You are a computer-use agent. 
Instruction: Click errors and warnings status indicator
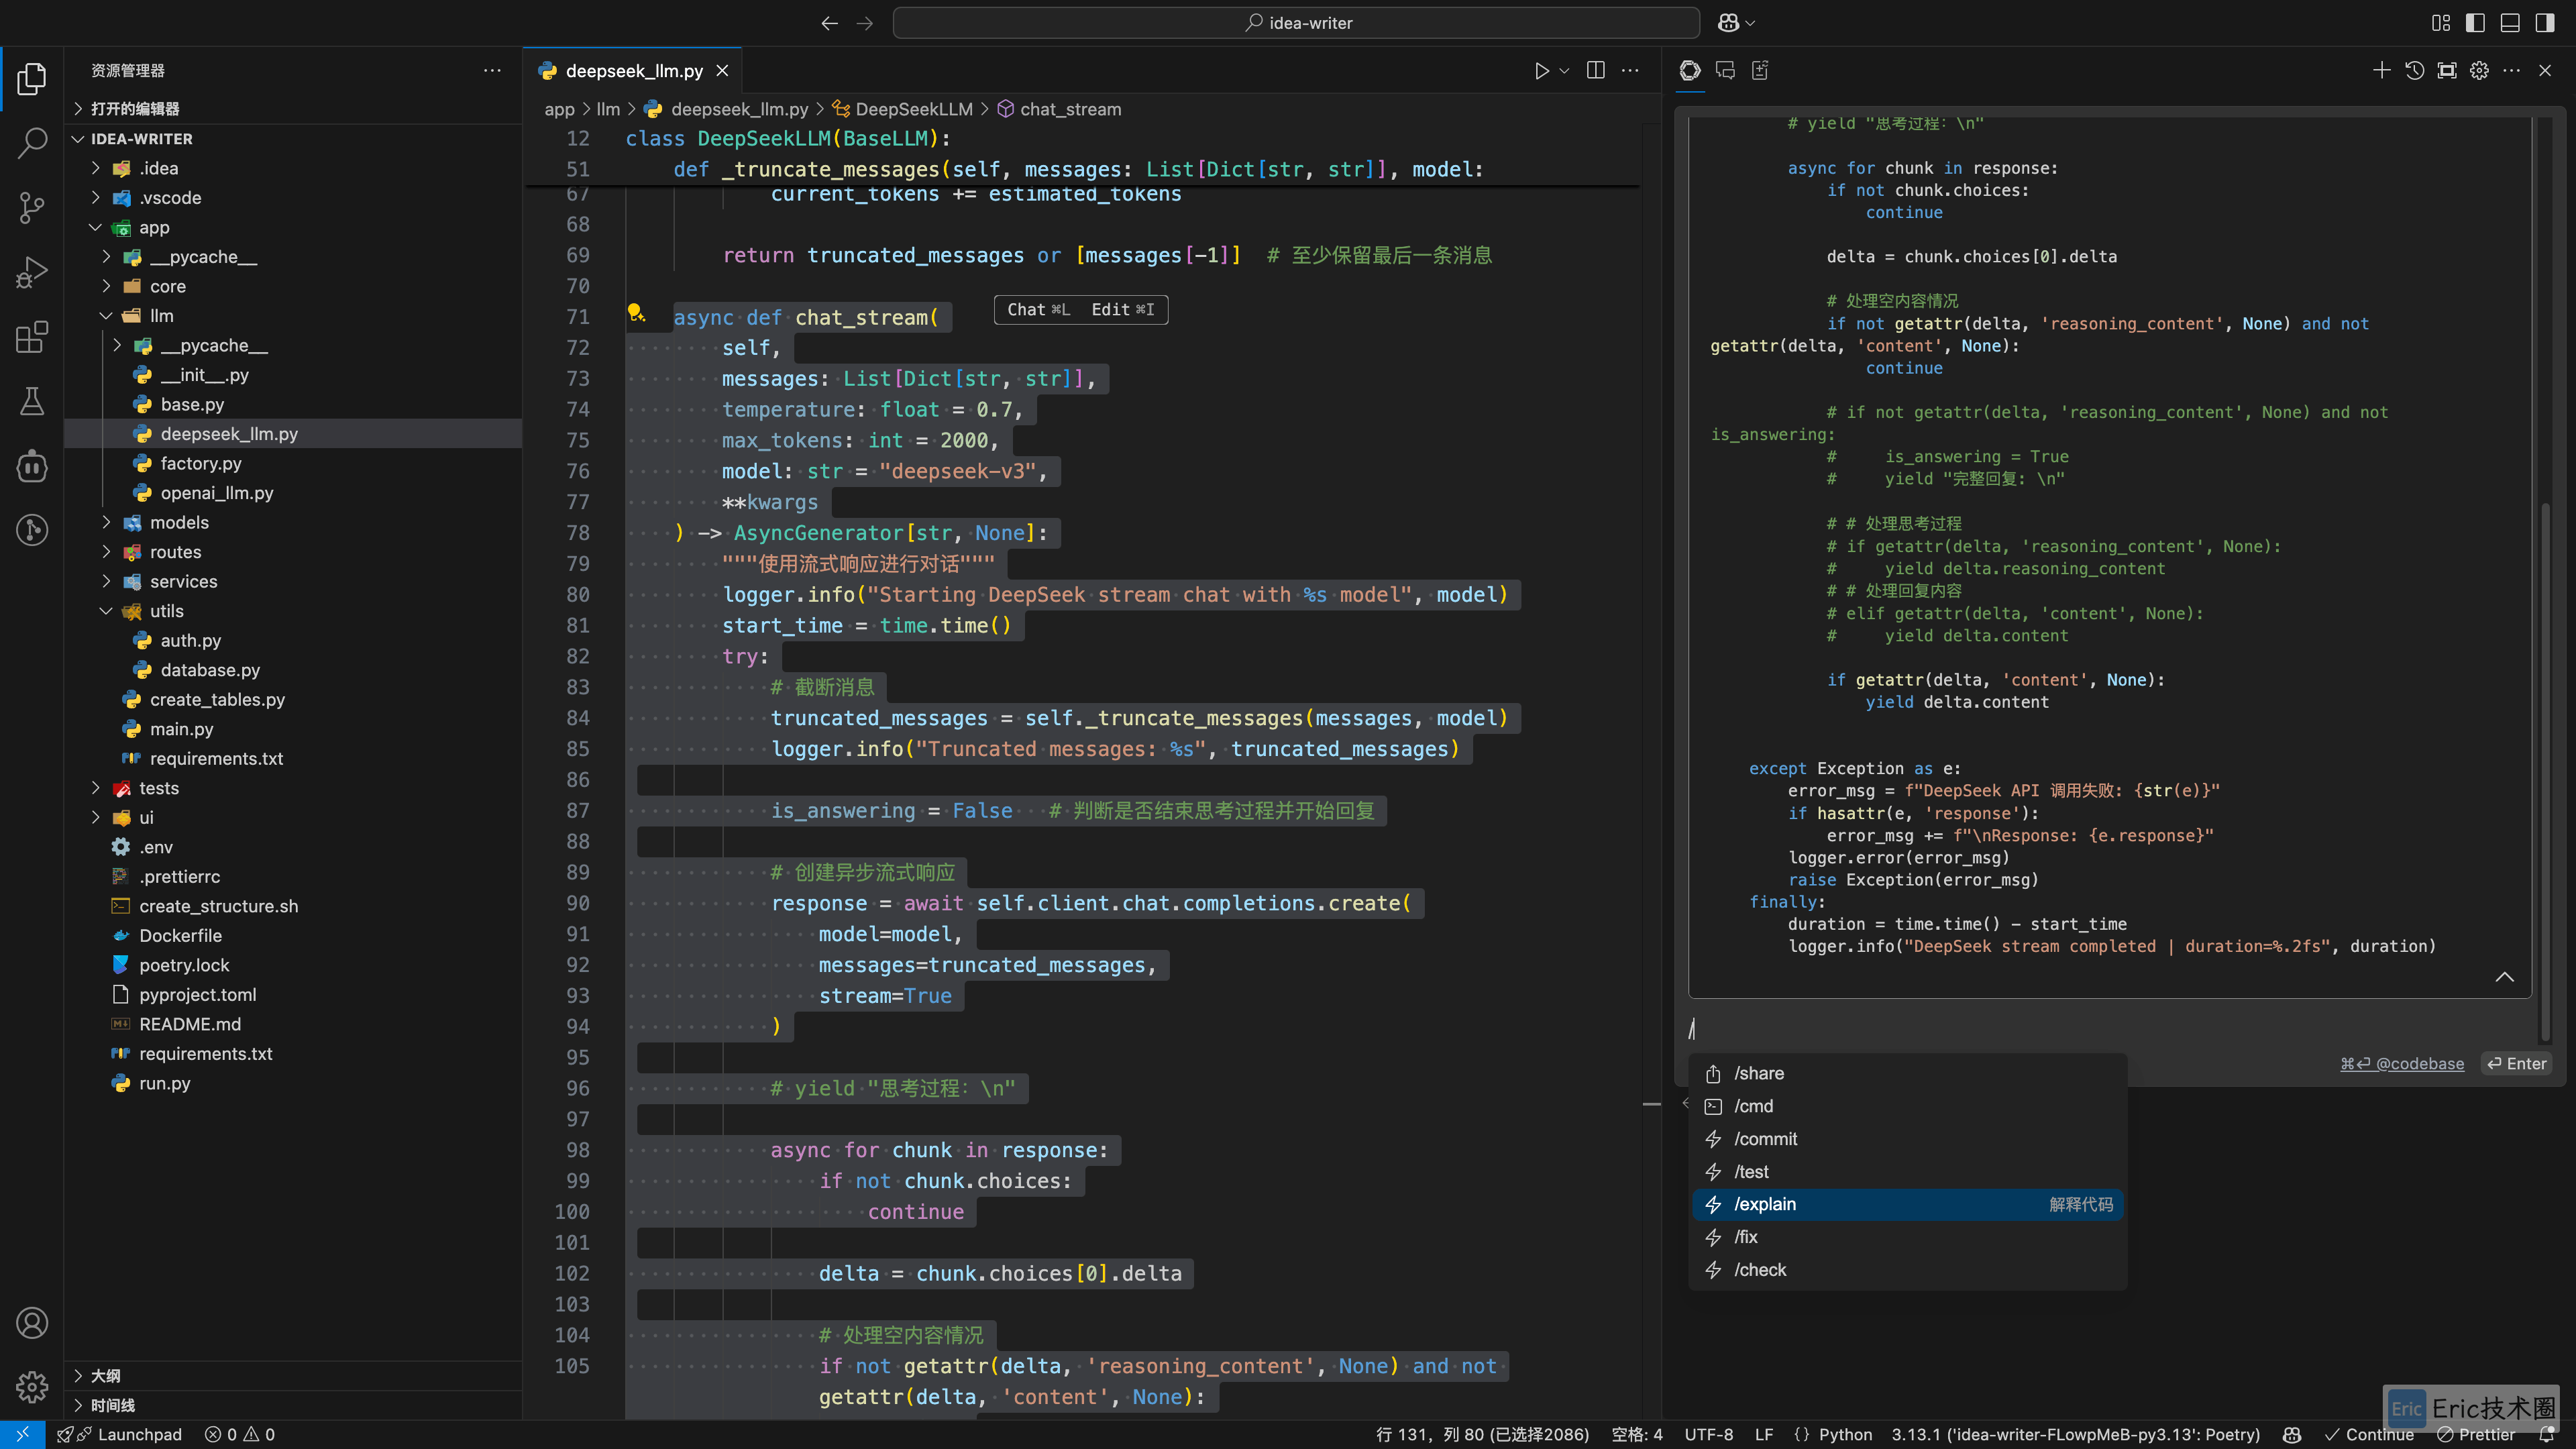(x=240, y=1435)
